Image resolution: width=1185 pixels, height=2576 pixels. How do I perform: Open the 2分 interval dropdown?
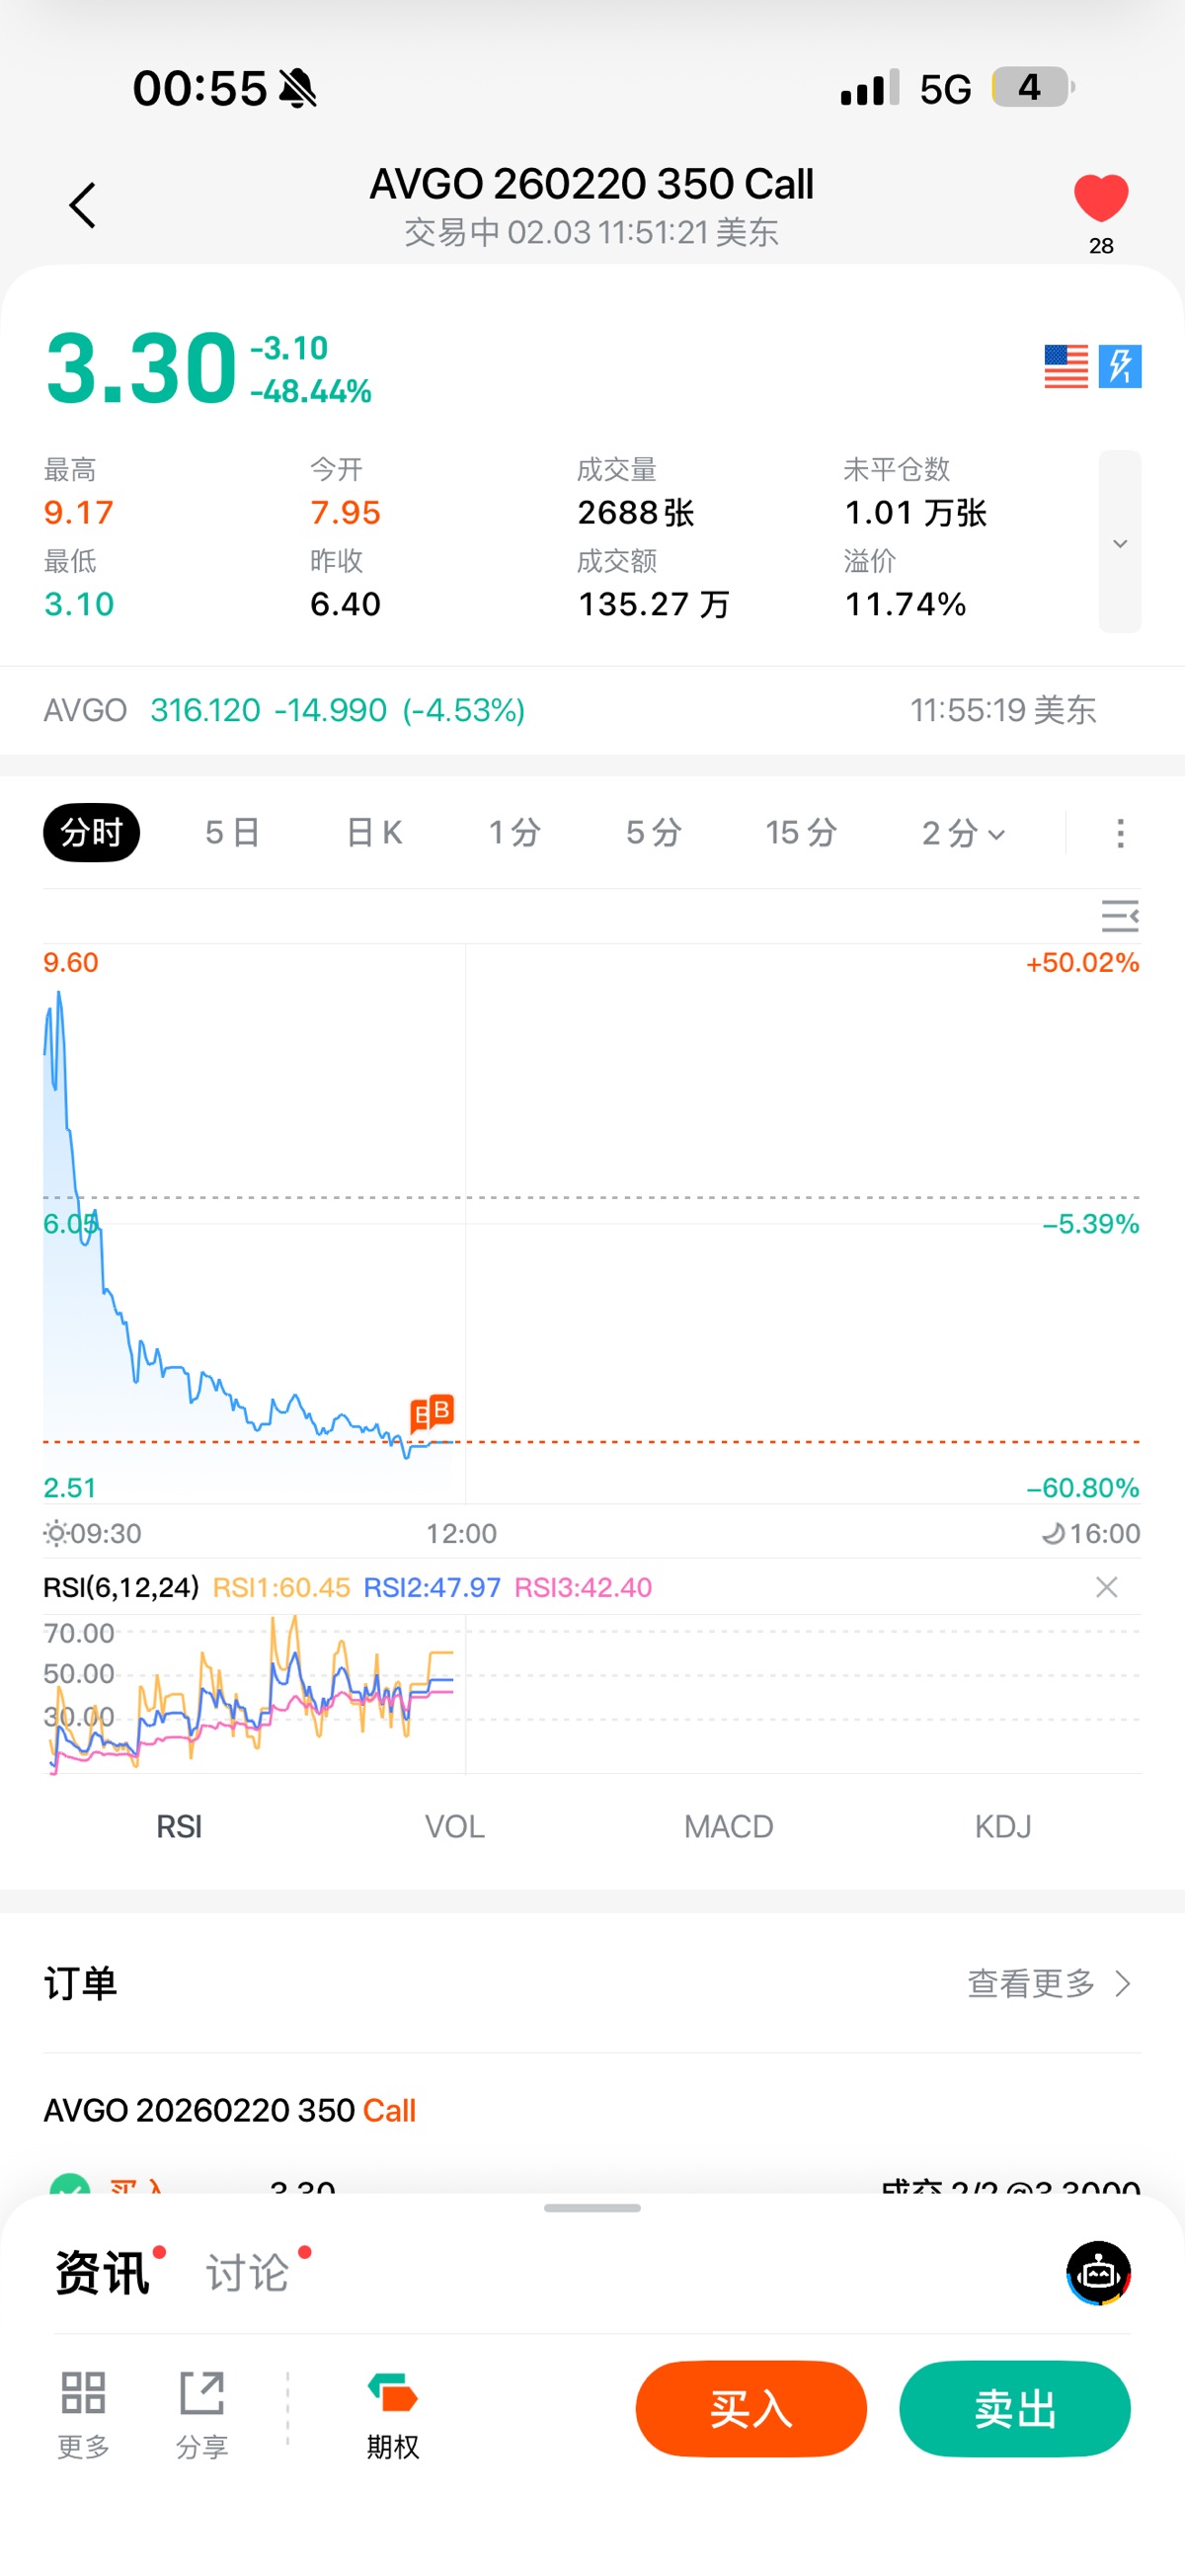(962, 833)
